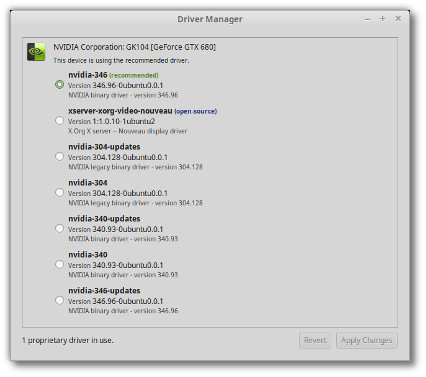Click 'Version 346.96-0ubuntu0.0.1' under nvidia-346 recommended
Screen dimensions: 426x377
116,85
